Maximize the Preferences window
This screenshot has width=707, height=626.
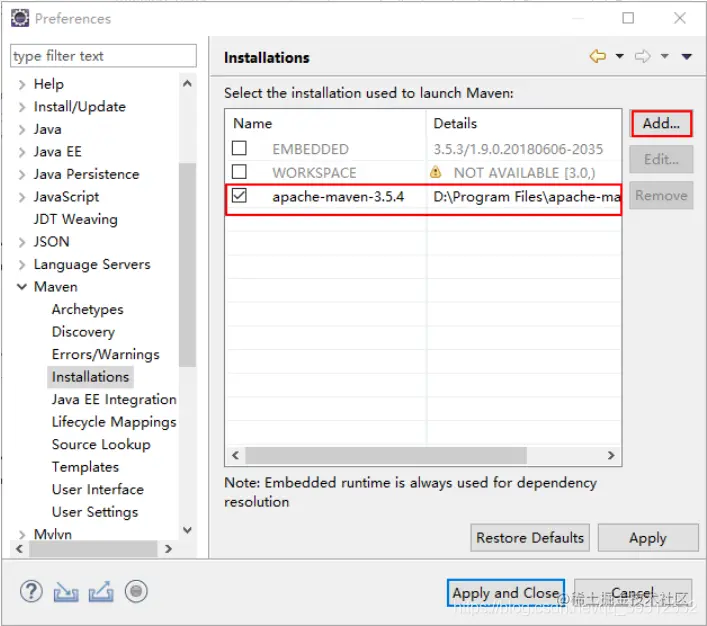[628, 18]
